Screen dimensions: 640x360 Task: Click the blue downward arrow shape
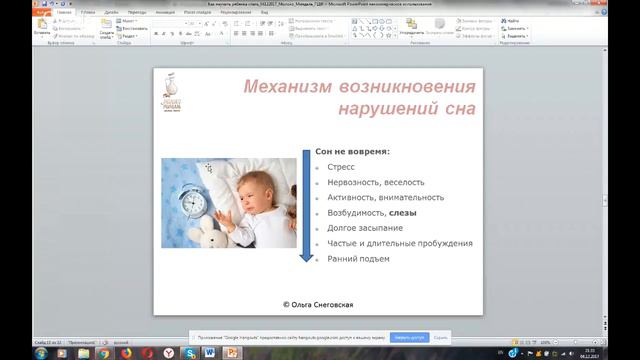[x=306, y=205]
